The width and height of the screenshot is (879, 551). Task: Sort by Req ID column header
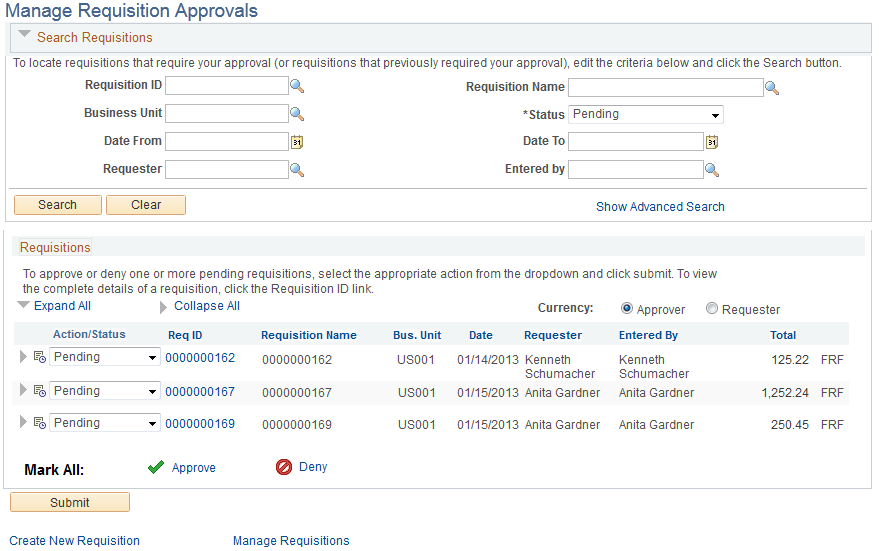pyautogui.click(x=185, y=335)
